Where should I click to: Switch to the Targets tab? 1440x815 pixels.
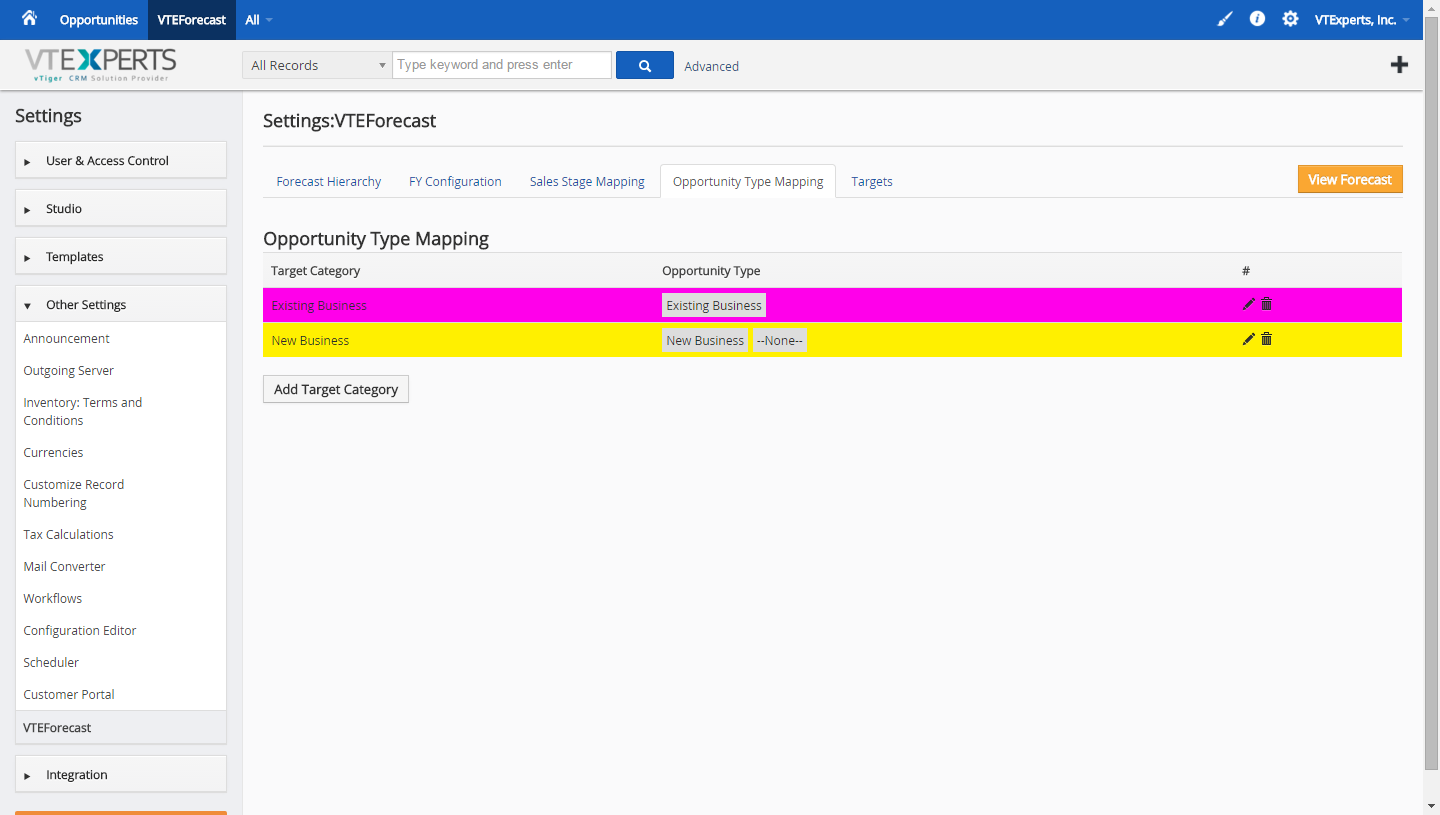(x=872, y=181)
